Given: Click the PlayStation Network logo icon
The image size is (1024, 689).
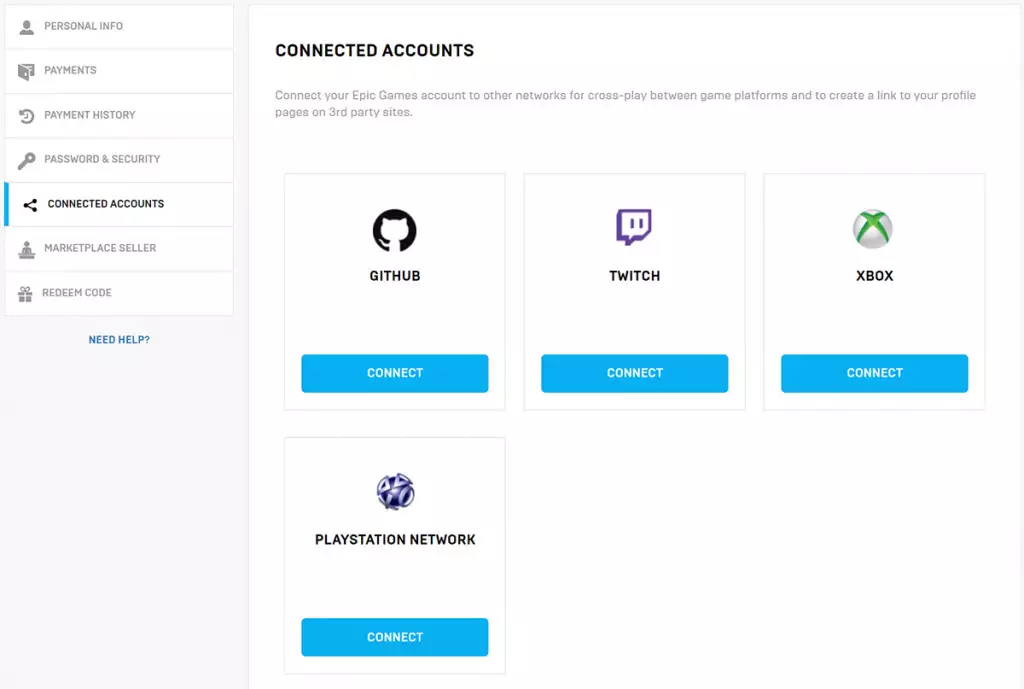Looking at the screenshot, I should [x=394, y=492].
